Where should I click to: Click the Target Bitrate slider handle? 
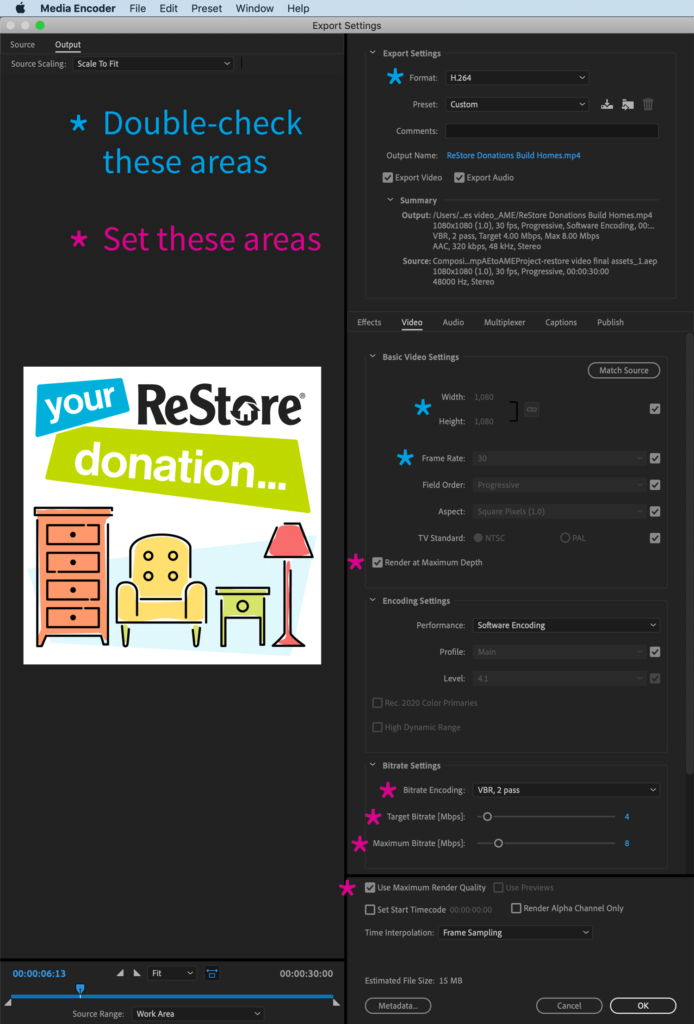pos(487,817)
